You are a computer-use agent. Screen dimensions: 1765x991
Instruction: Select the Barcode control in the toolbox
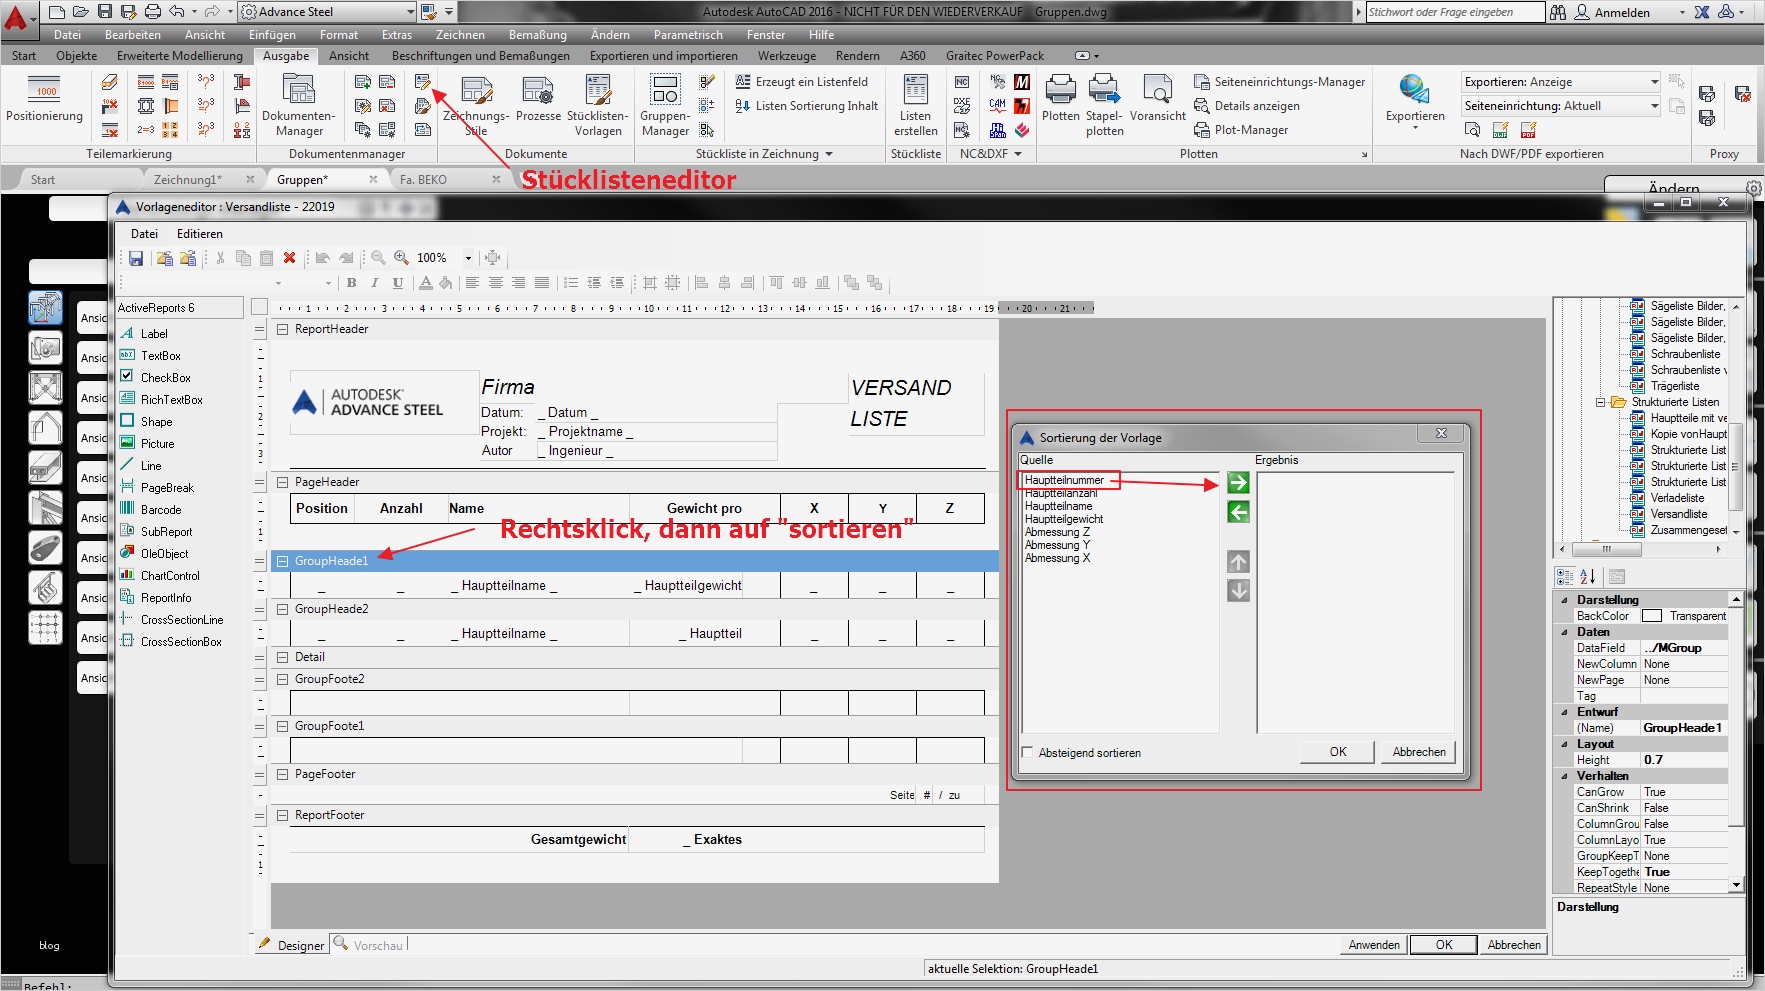click(x=161, y=510)
